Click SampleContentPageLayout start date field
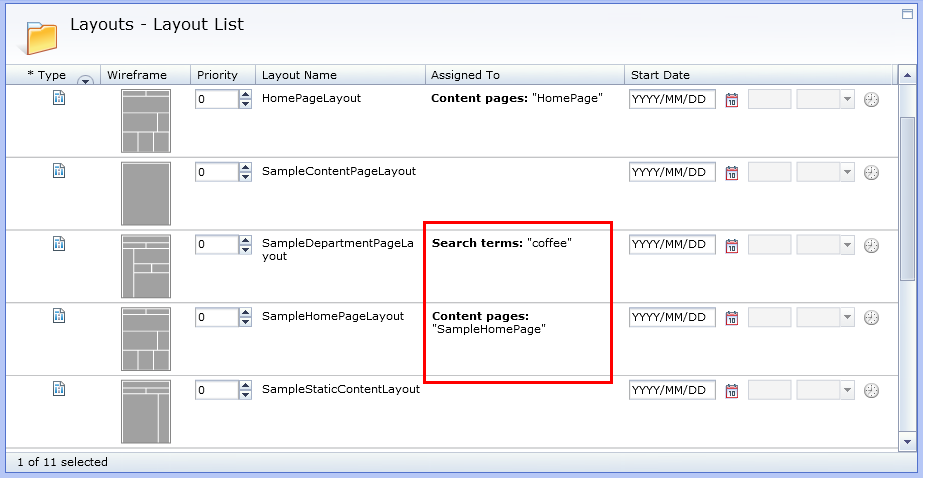Viewport: 925px width, 478px height. click(x=672, y=172)
